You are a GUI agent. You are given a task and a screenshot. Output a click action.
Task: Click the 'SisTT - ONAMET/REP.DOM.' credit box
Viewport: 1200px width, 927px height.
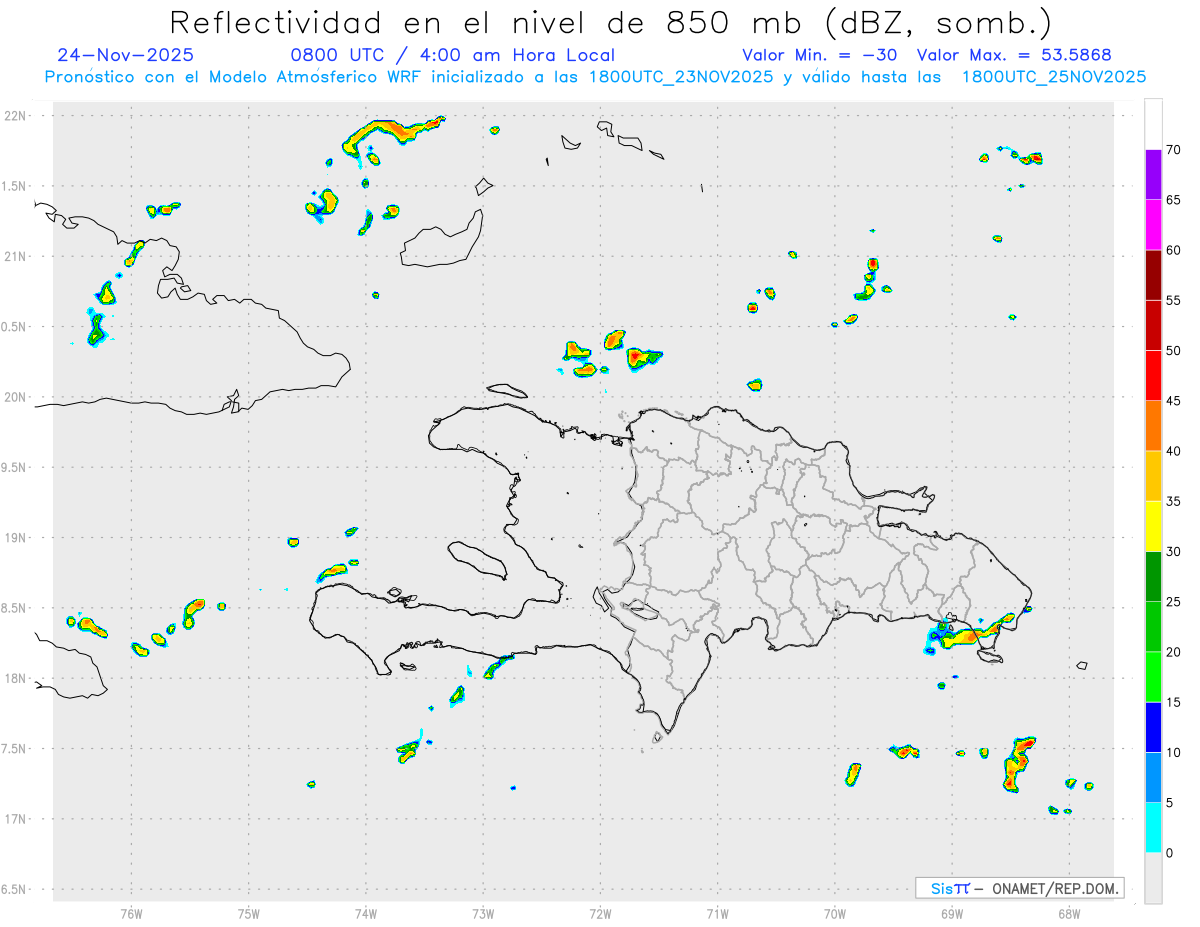point(1020,888)
